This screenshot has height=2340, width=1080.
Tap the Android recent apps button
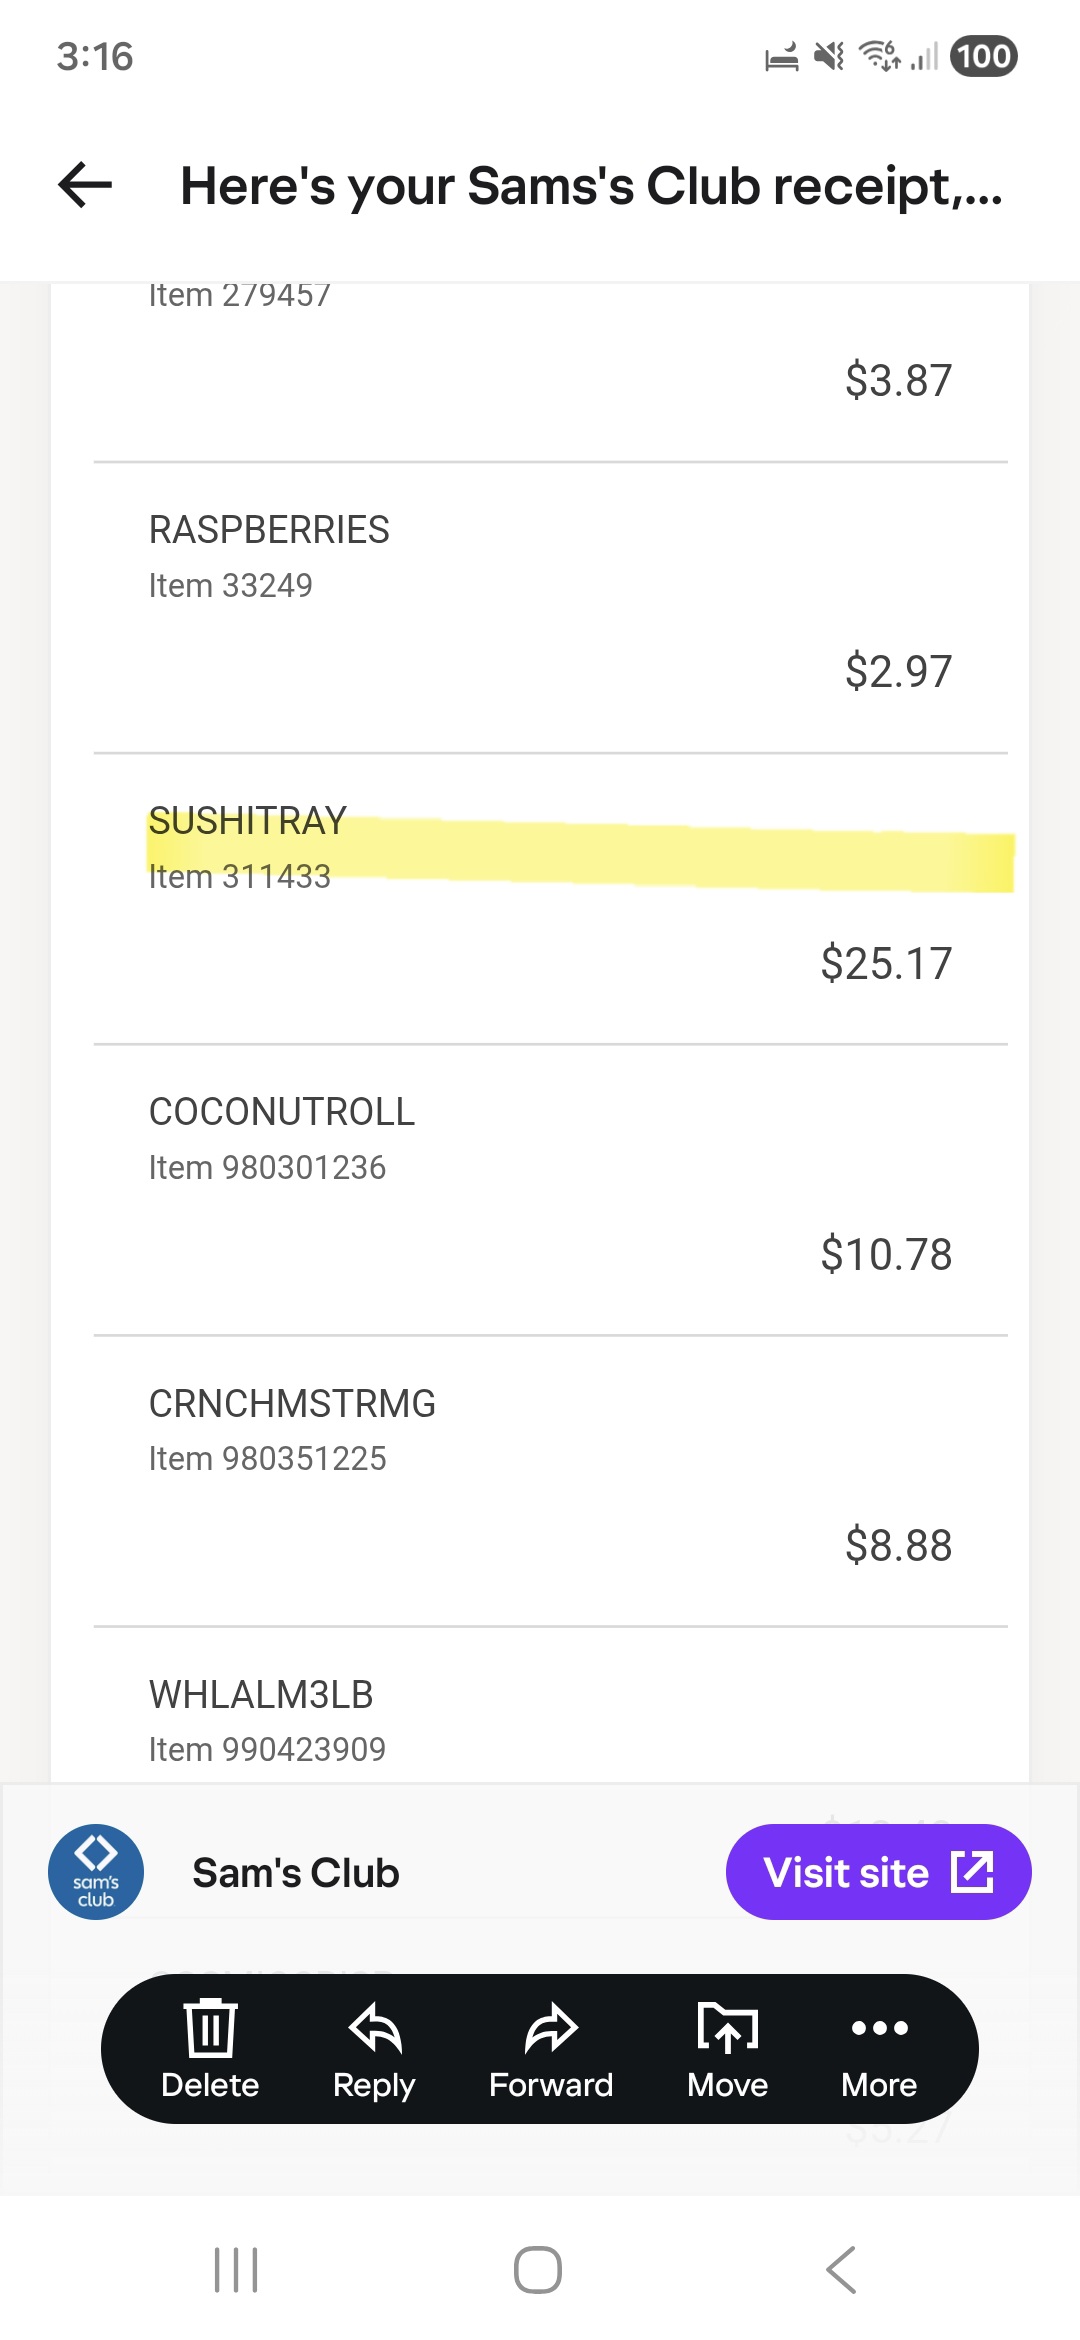[x=237, y=2269]
